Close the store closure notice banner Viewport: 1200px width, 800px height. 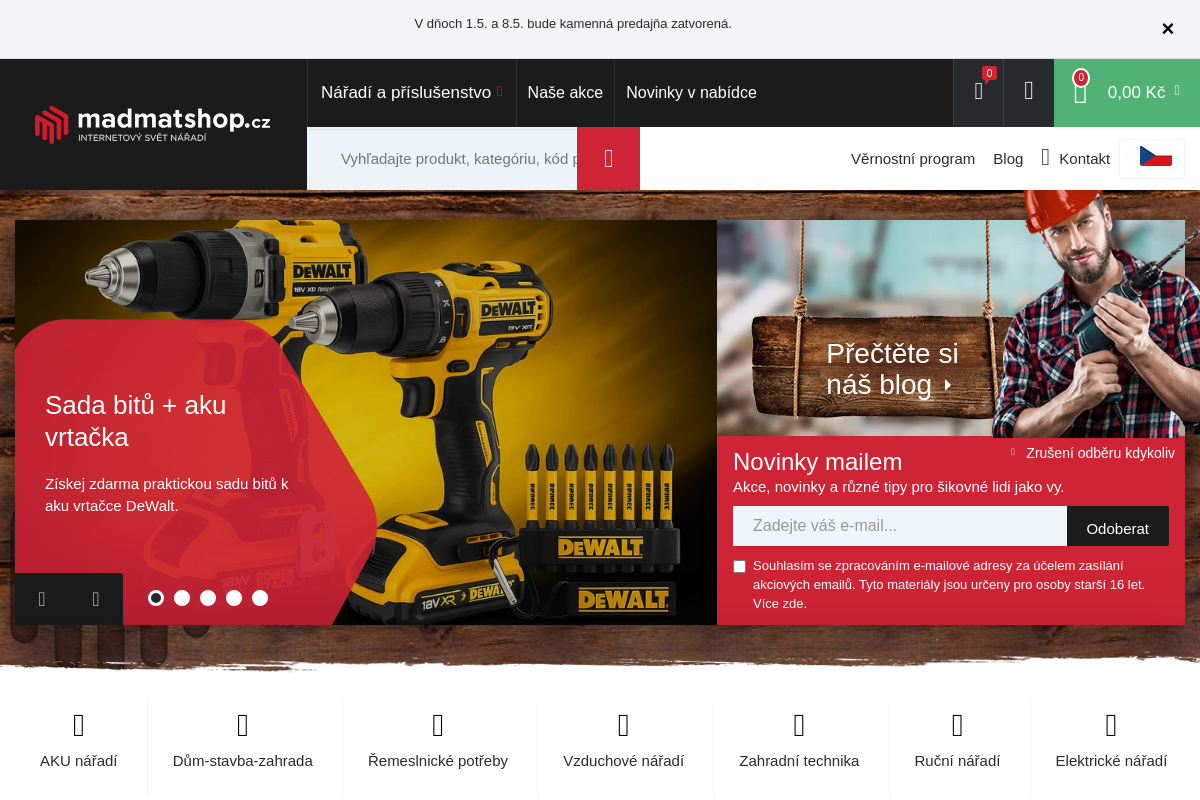click(1167, 29)
